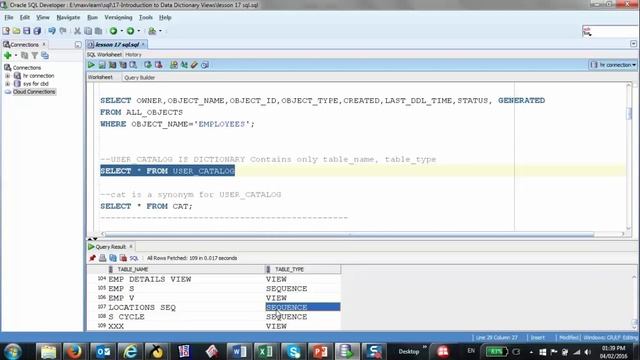The height and width of the screenshot is (360, 640).
Task: Open the editor tab list dropdown
Action: (x=633, y=44)
